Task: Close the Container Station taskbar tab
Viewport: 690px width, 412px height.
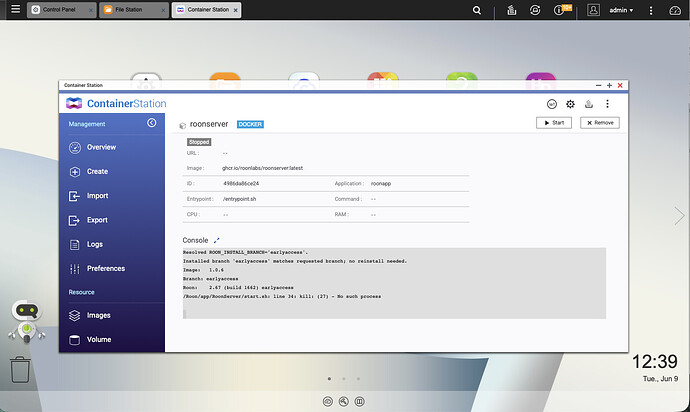Action: pyautogui.click(x=235, y=10)
